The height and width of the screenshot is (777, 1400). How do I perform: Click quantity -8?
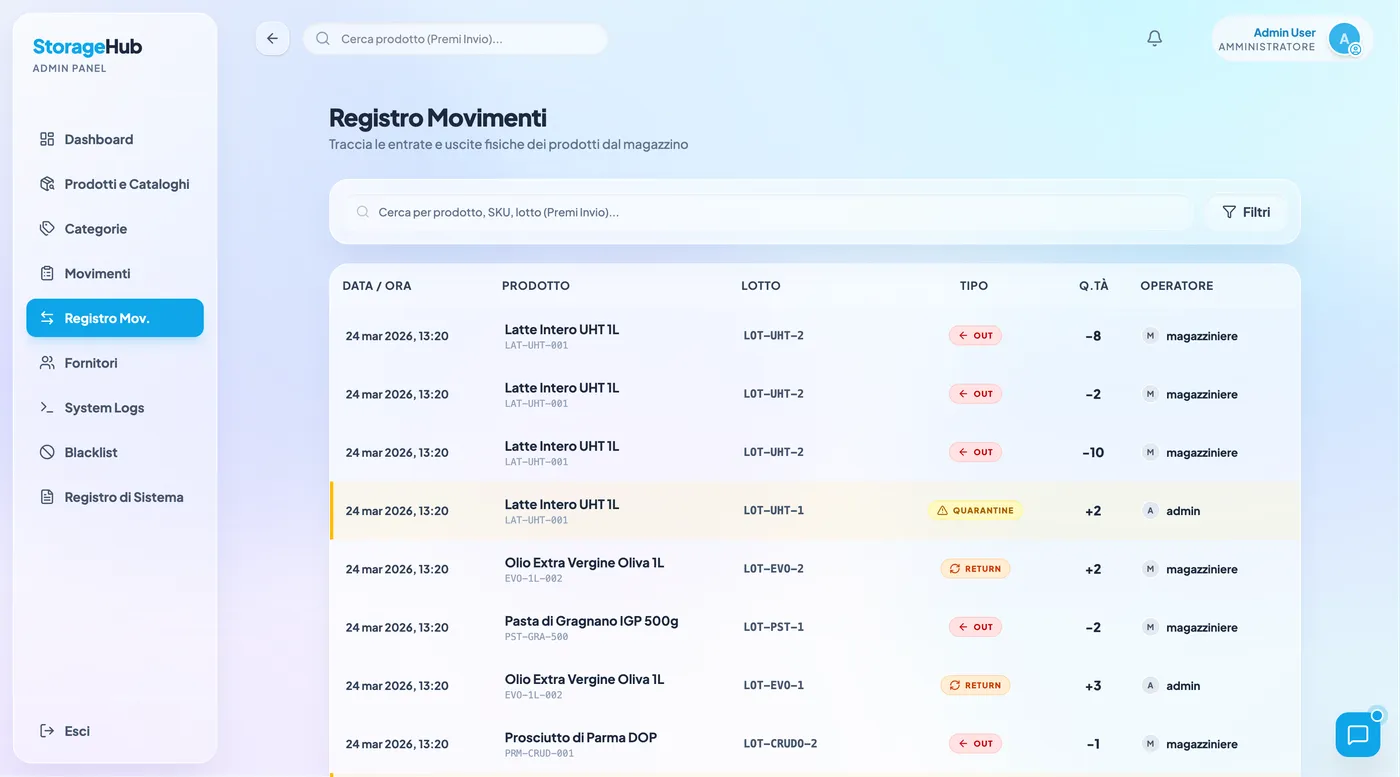[1093, 336]
